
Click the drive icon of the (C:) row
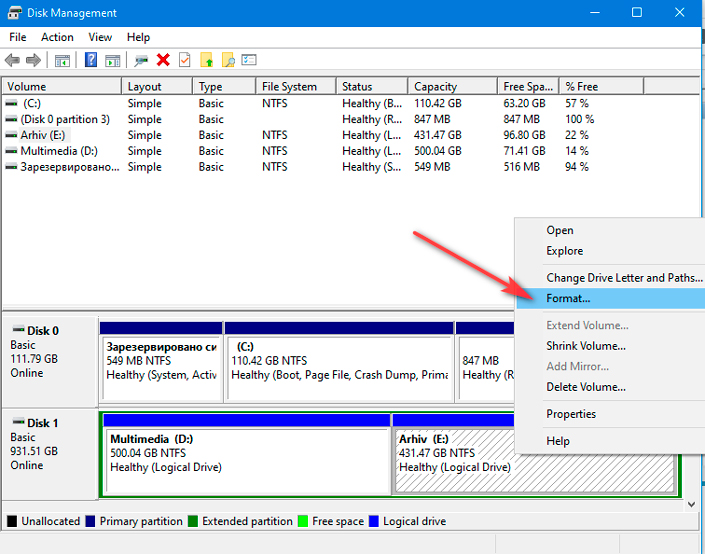point(11,103)
